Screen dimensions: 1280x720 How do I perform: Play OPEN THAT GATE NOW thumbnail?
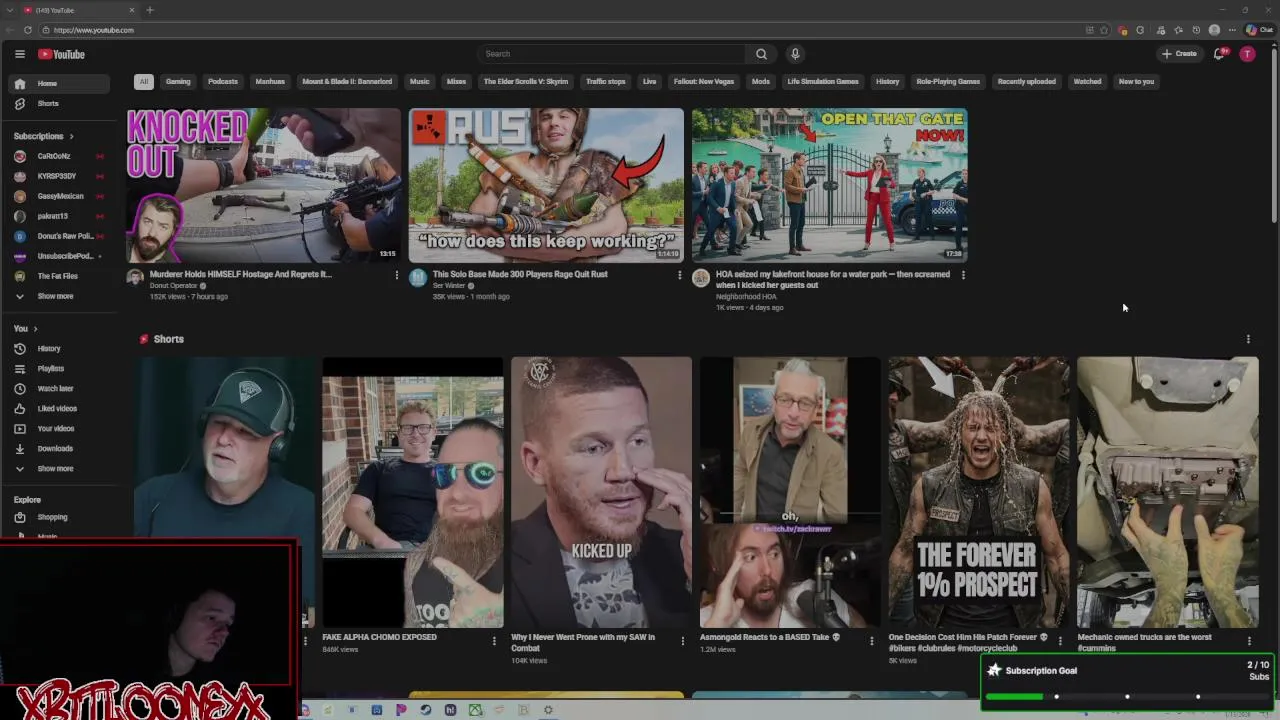click(829, 185)
